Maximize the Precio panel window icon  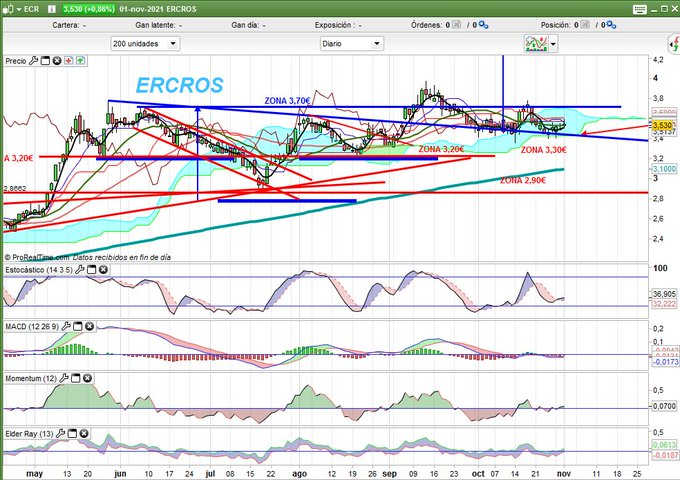(45, 61)
